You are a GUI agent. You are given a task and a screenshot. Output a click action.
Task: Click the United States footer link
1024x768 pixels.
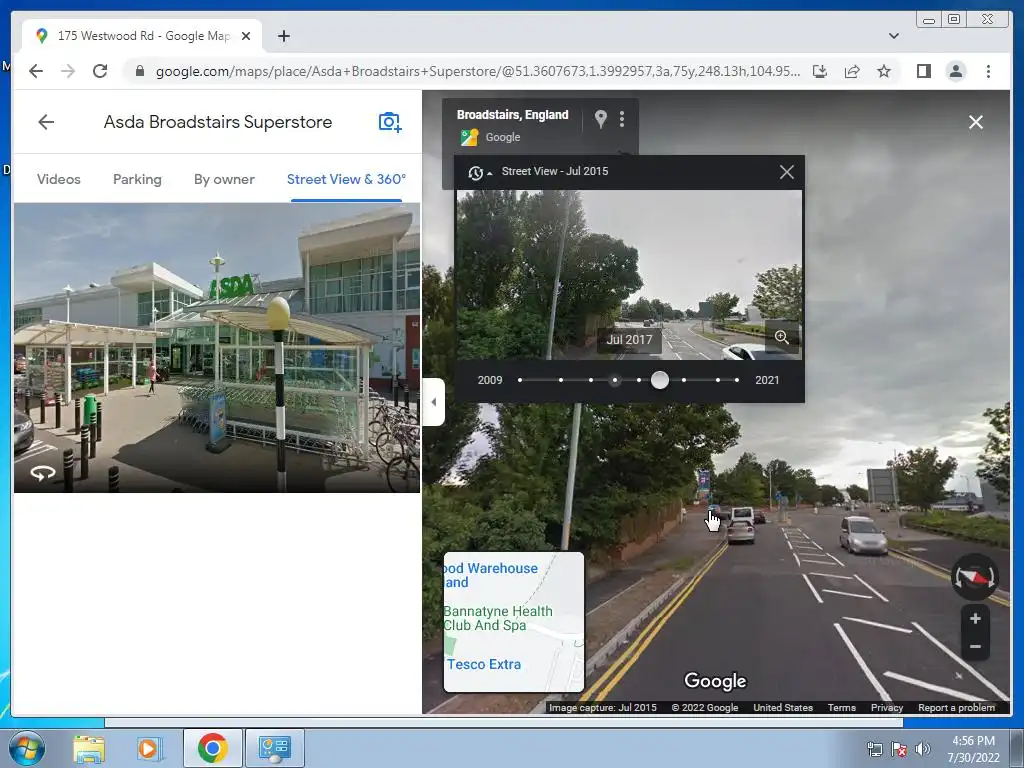[783, 707]
